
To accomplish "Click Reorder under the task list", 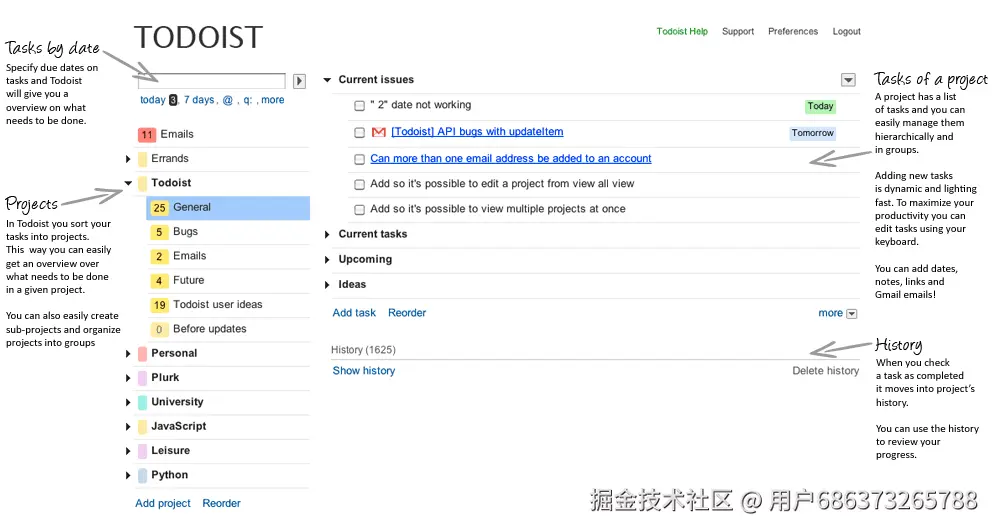I will coord(407,313).
